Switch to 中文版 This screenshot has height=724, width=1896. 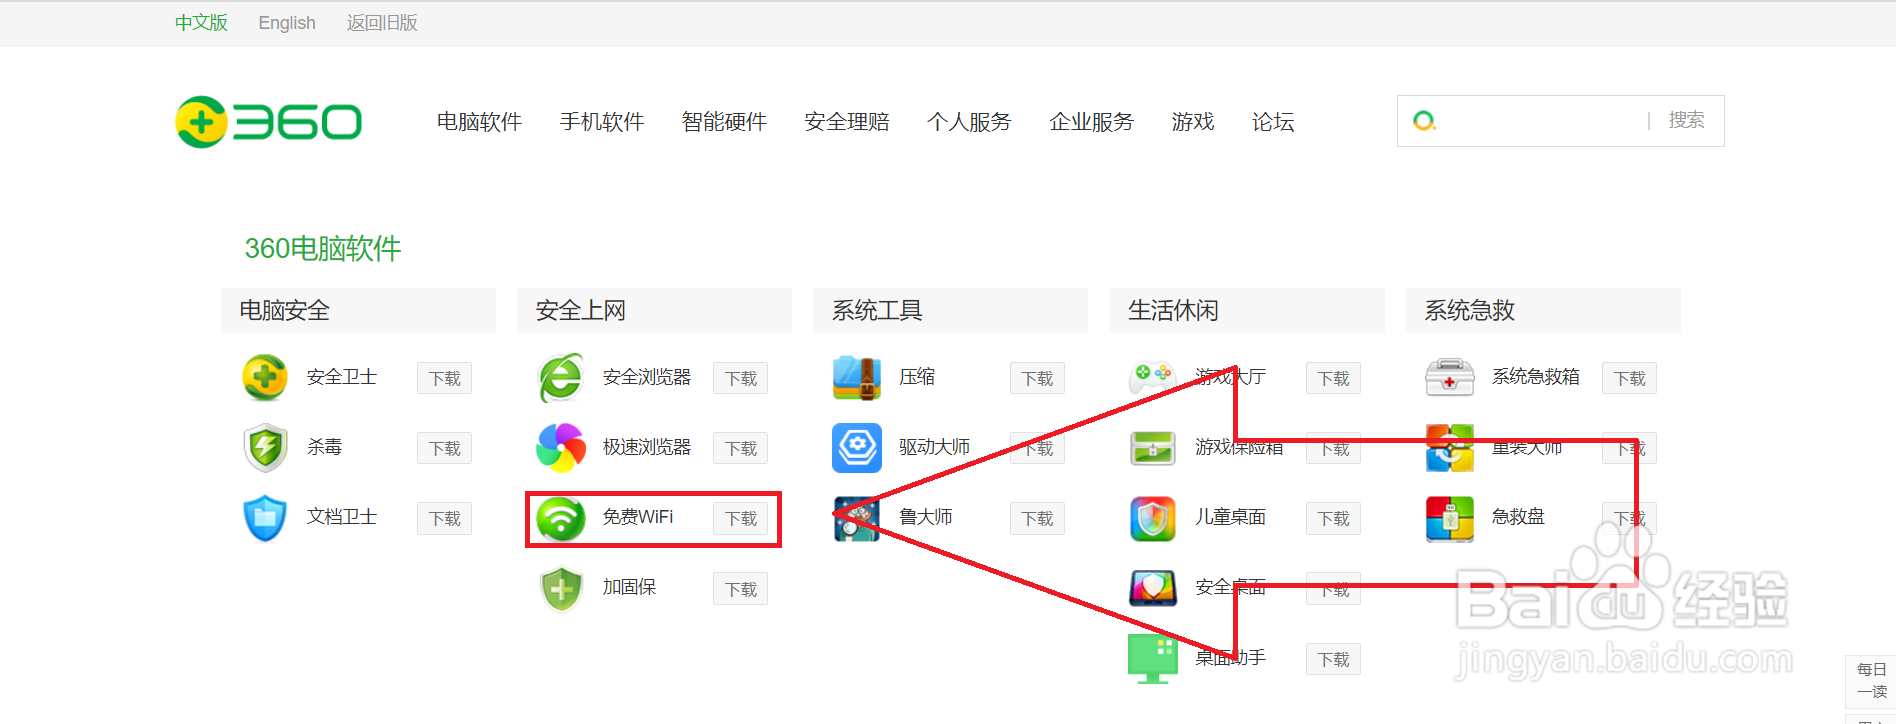201,23
